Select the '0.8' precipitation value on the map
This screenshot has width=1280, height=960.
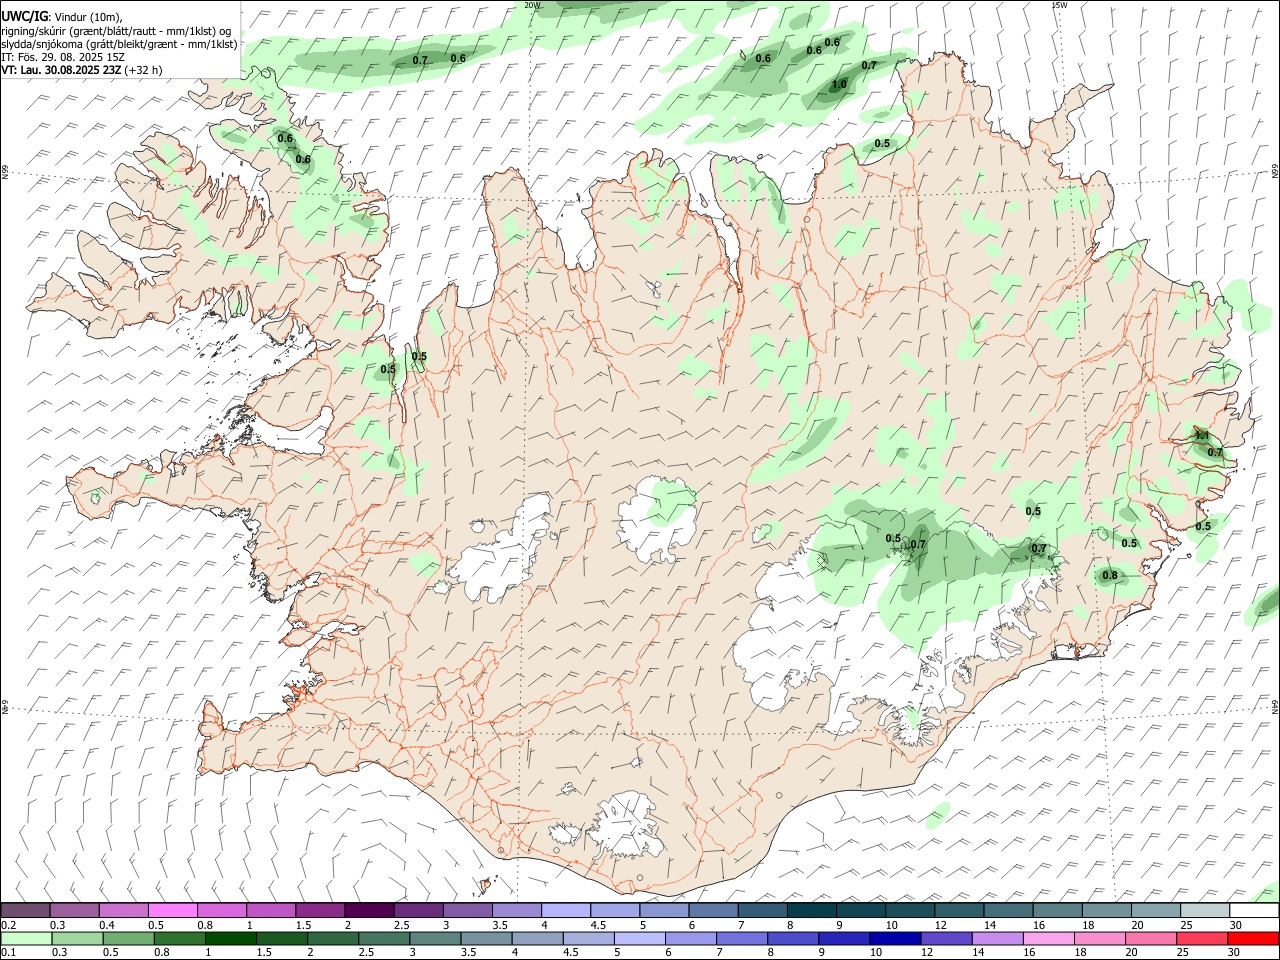[x=1110, y=575]
